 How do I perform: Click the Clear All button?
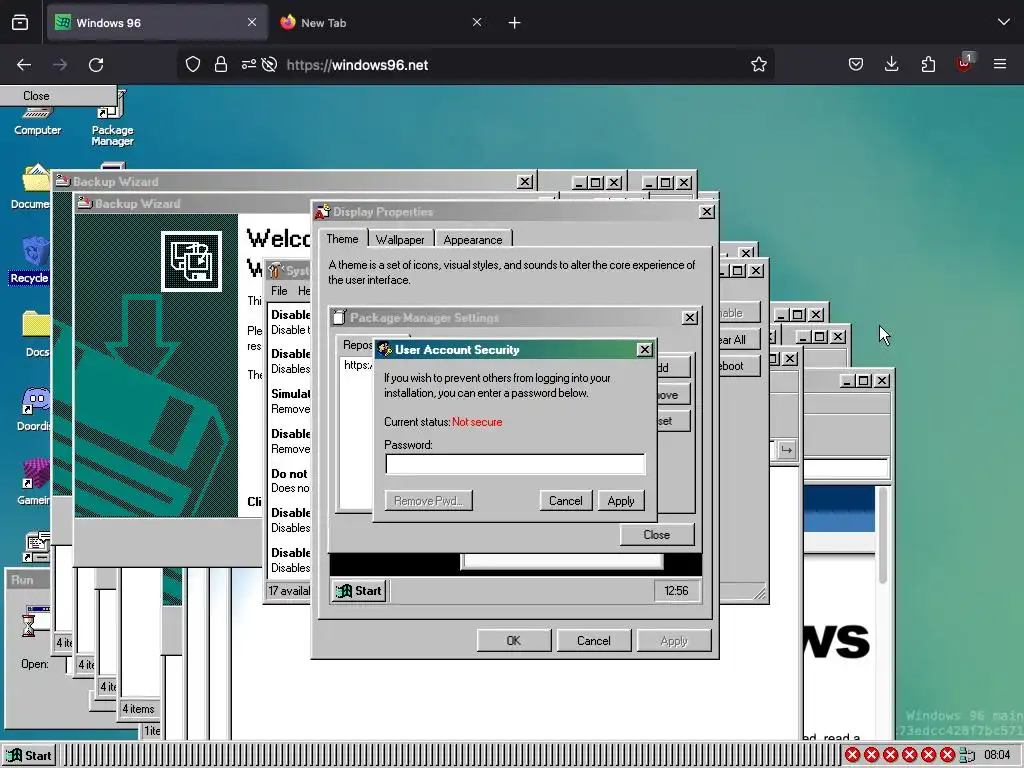739,340
